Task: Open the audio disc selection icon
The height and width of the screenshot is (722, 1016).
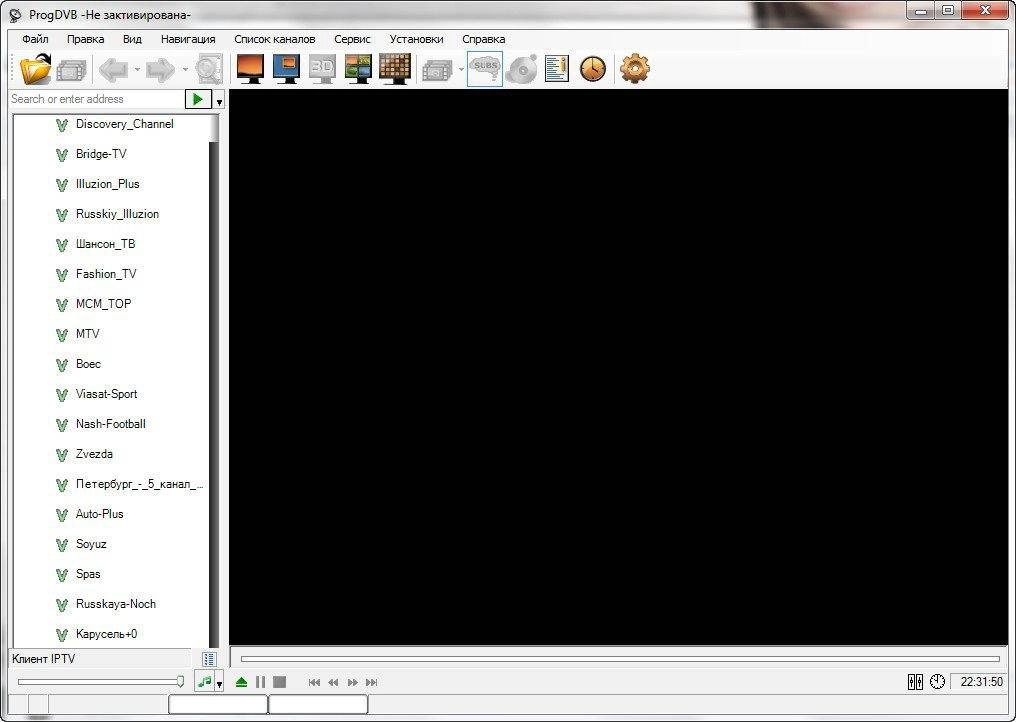Action: tap(522, 69)
